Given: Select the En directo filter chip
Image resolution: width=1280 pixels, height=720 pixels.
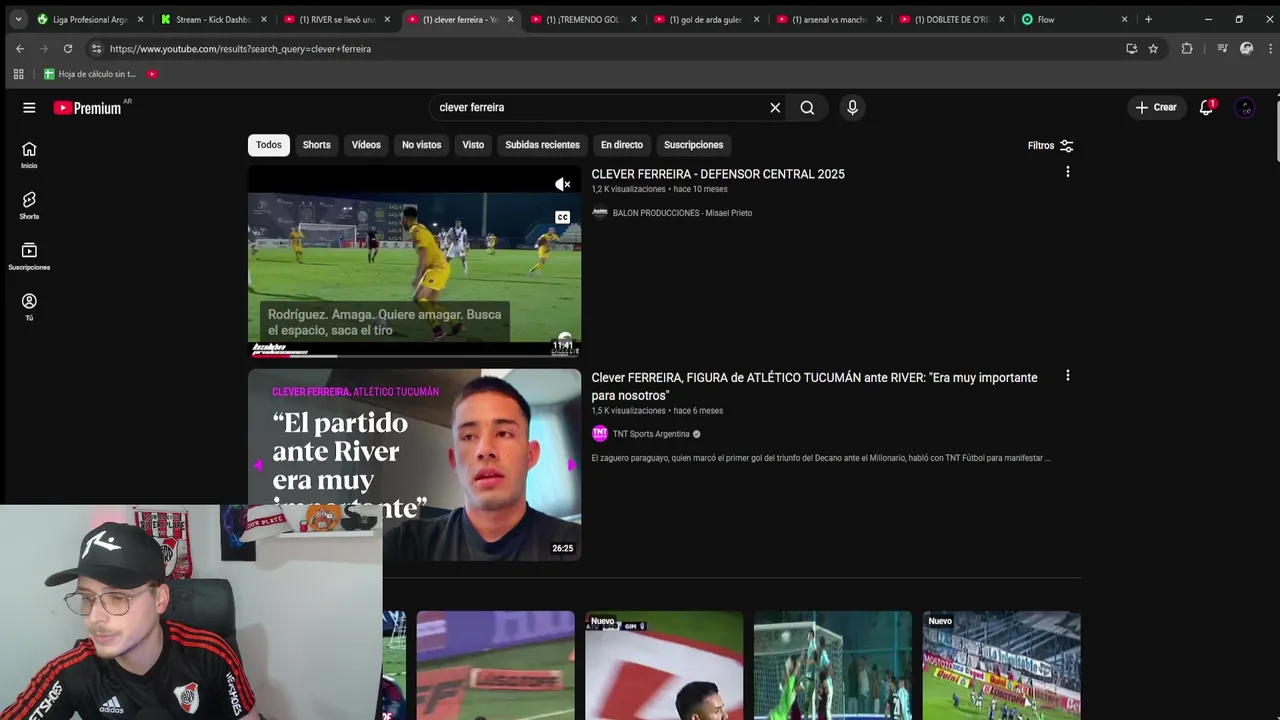Looking at the screenshot, I should coord(622,145).
